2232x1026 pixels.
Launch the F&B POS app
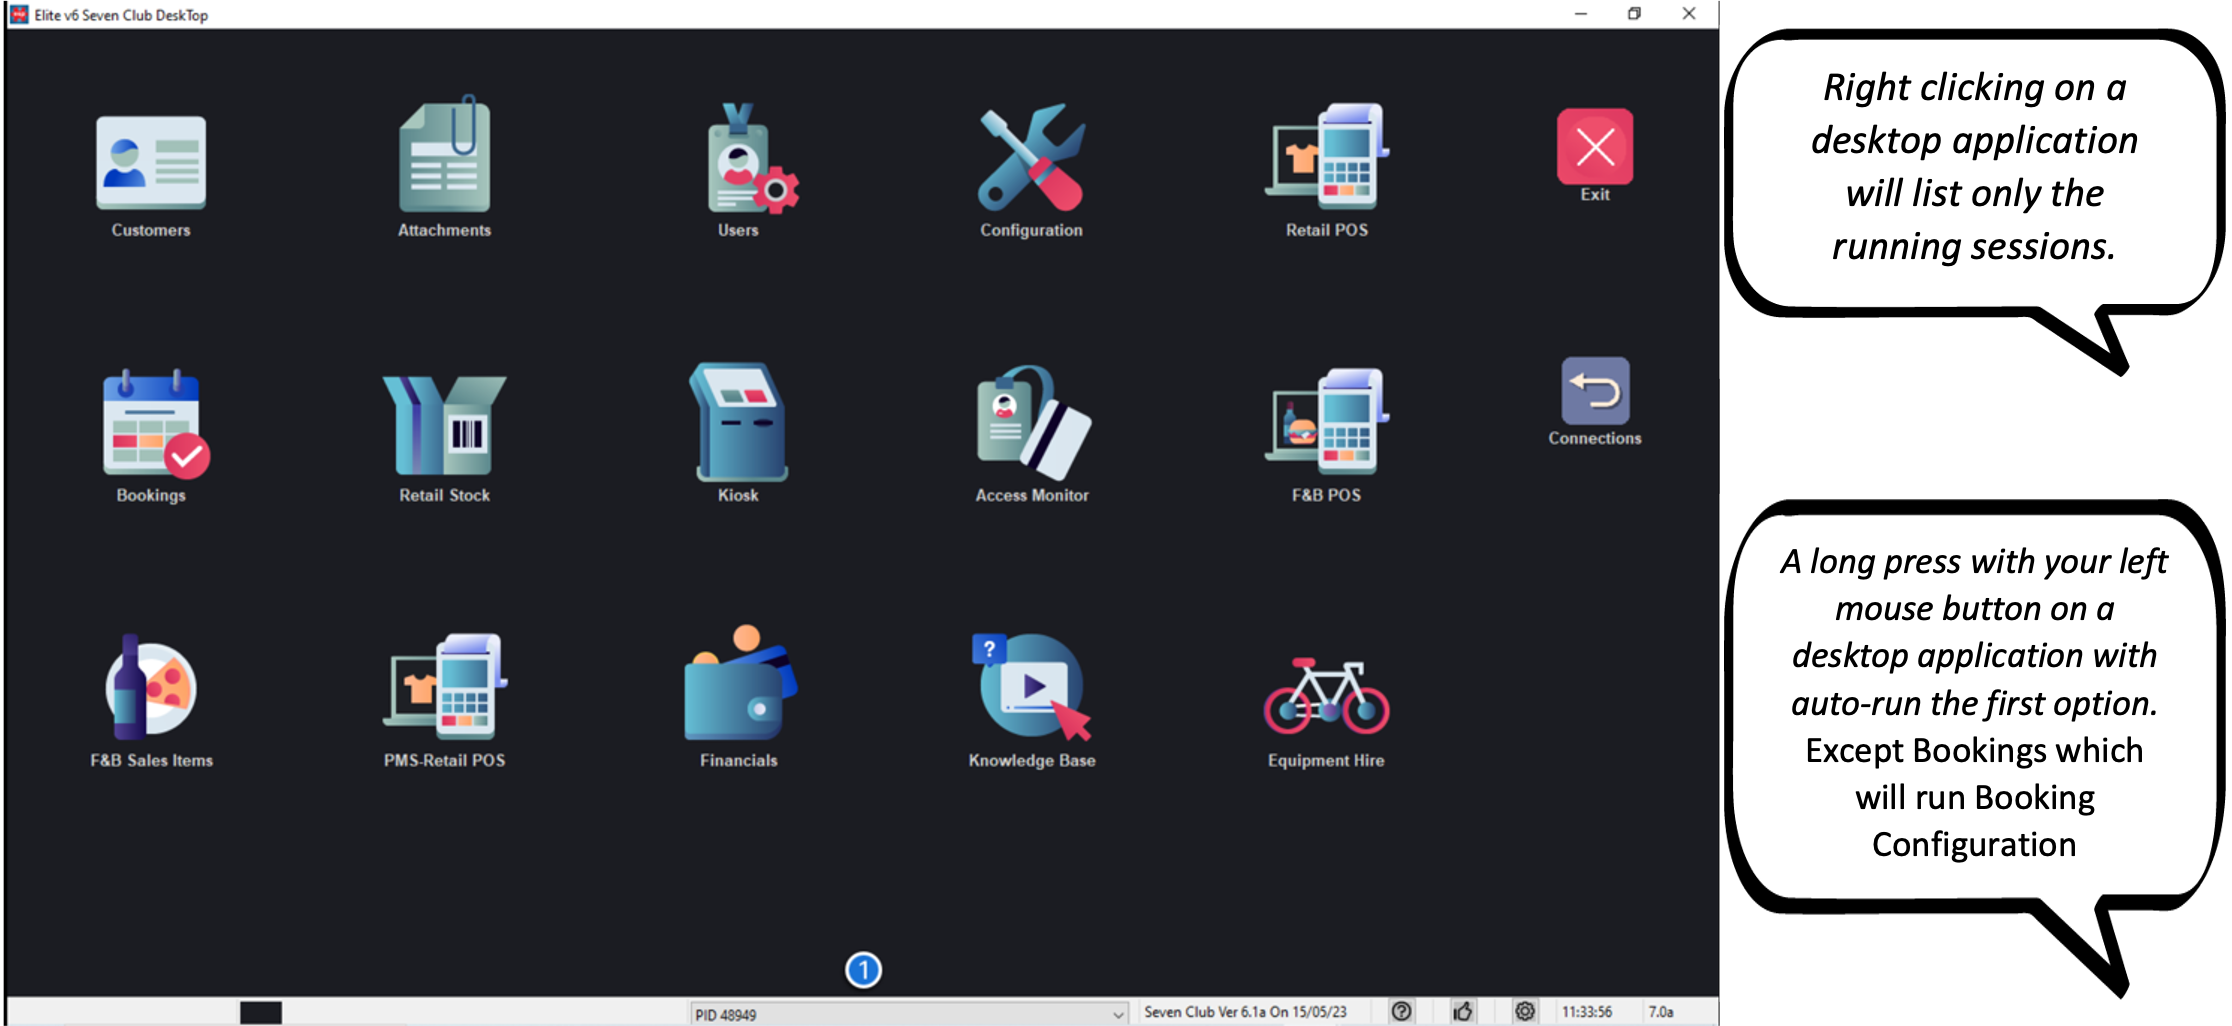(x=1327, y=421)
